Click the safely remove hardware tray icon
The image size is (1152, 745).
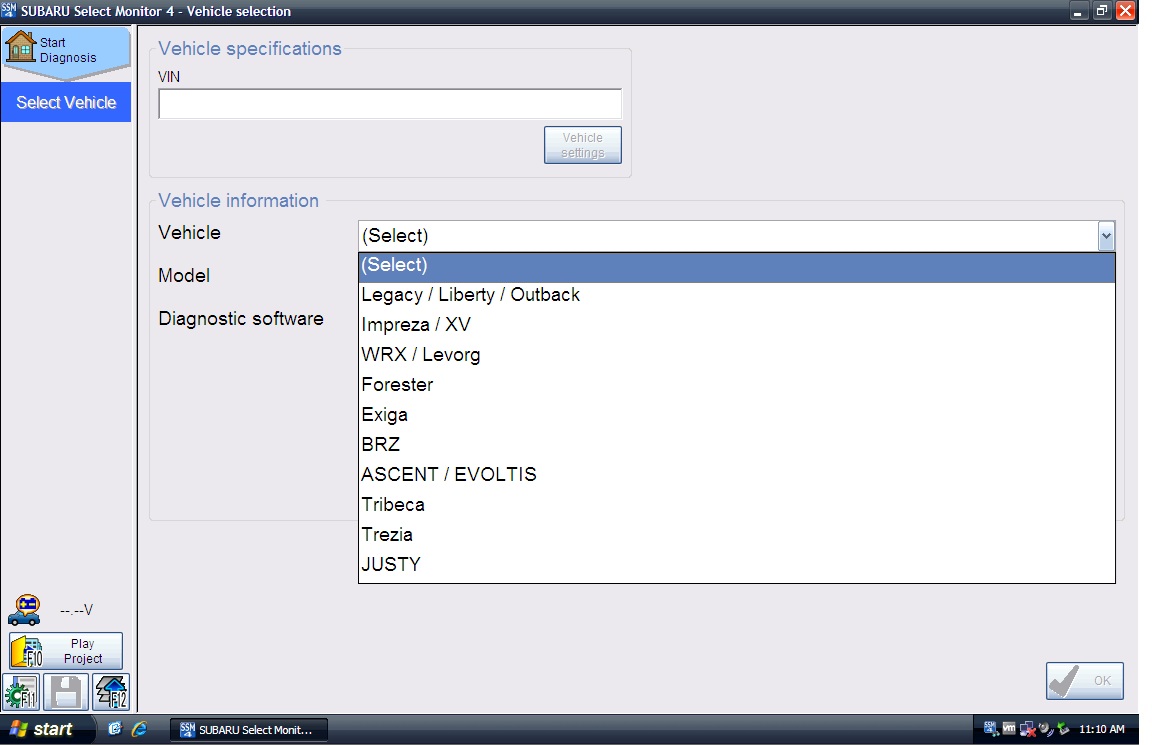[1063, 729]
